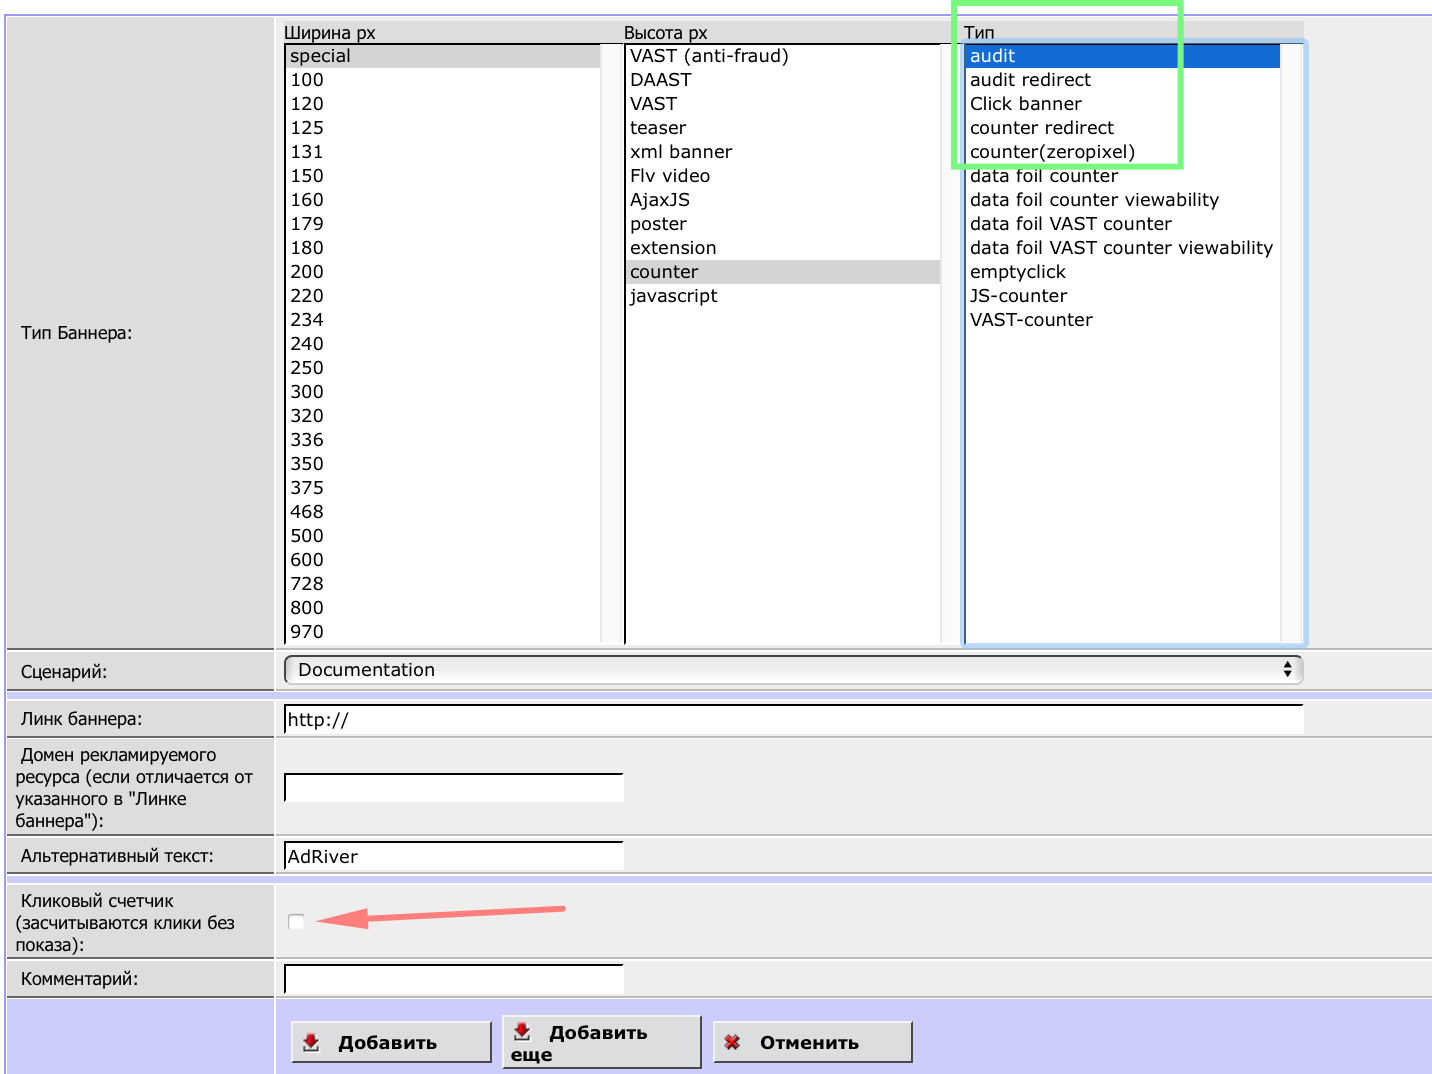Select 'teaser' in the height list
The image size is (1432, 1074).
783,128
